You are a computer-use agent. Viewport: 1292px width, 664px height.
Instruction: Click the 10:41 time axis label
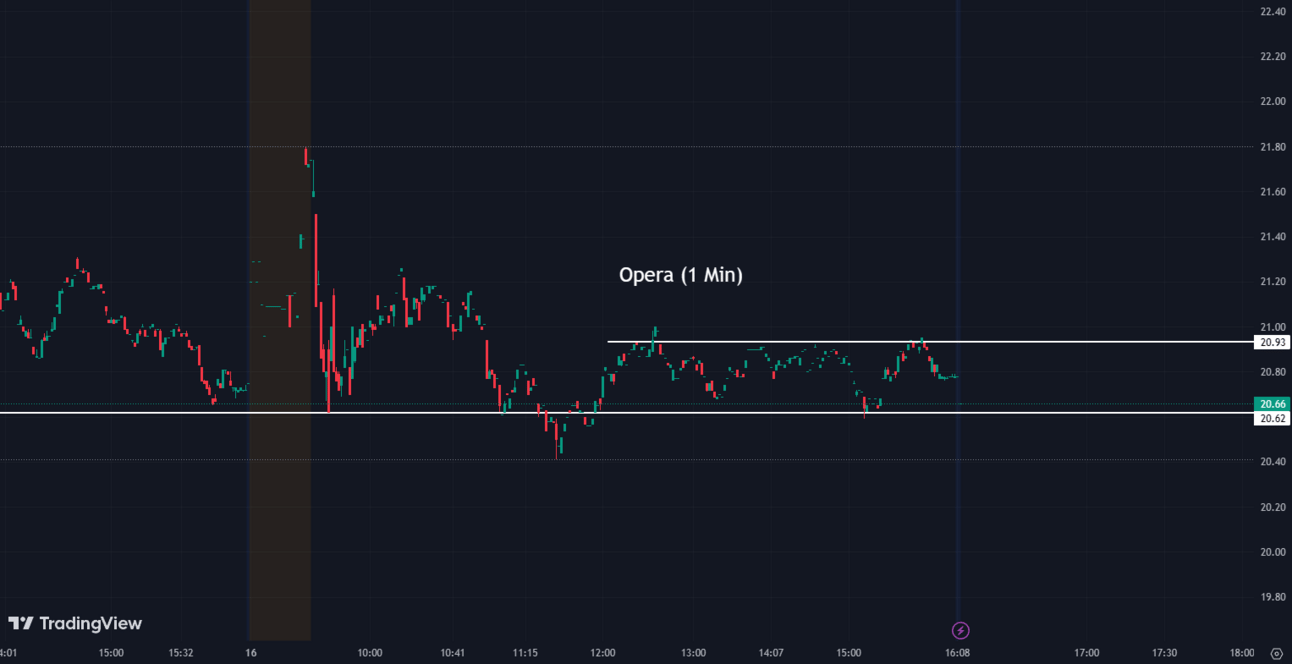point(453,653)
